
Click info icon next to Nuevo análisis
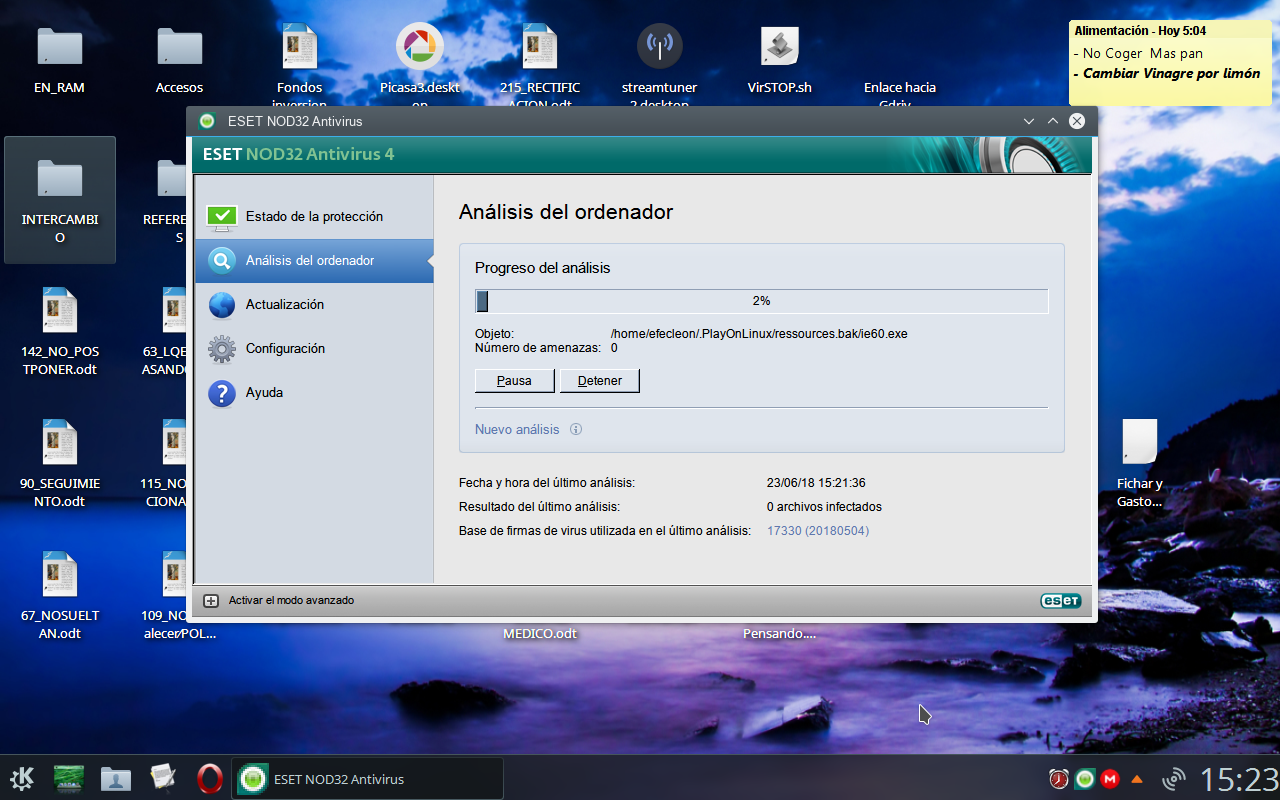[x=576, y=429]
